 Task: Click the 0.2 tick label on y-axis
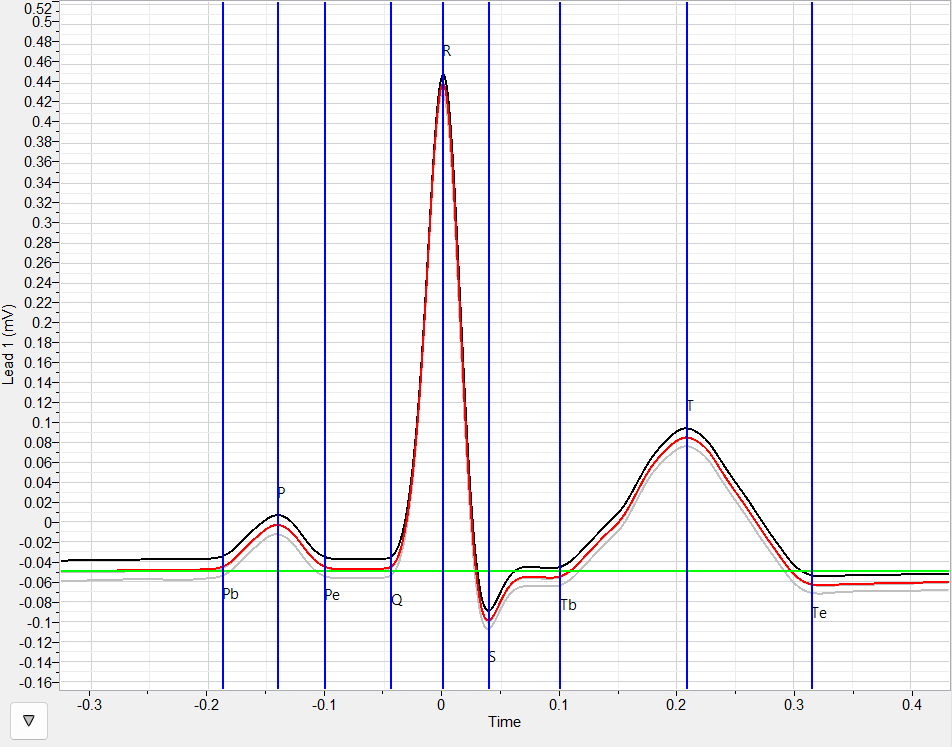(x=45, y=322)
